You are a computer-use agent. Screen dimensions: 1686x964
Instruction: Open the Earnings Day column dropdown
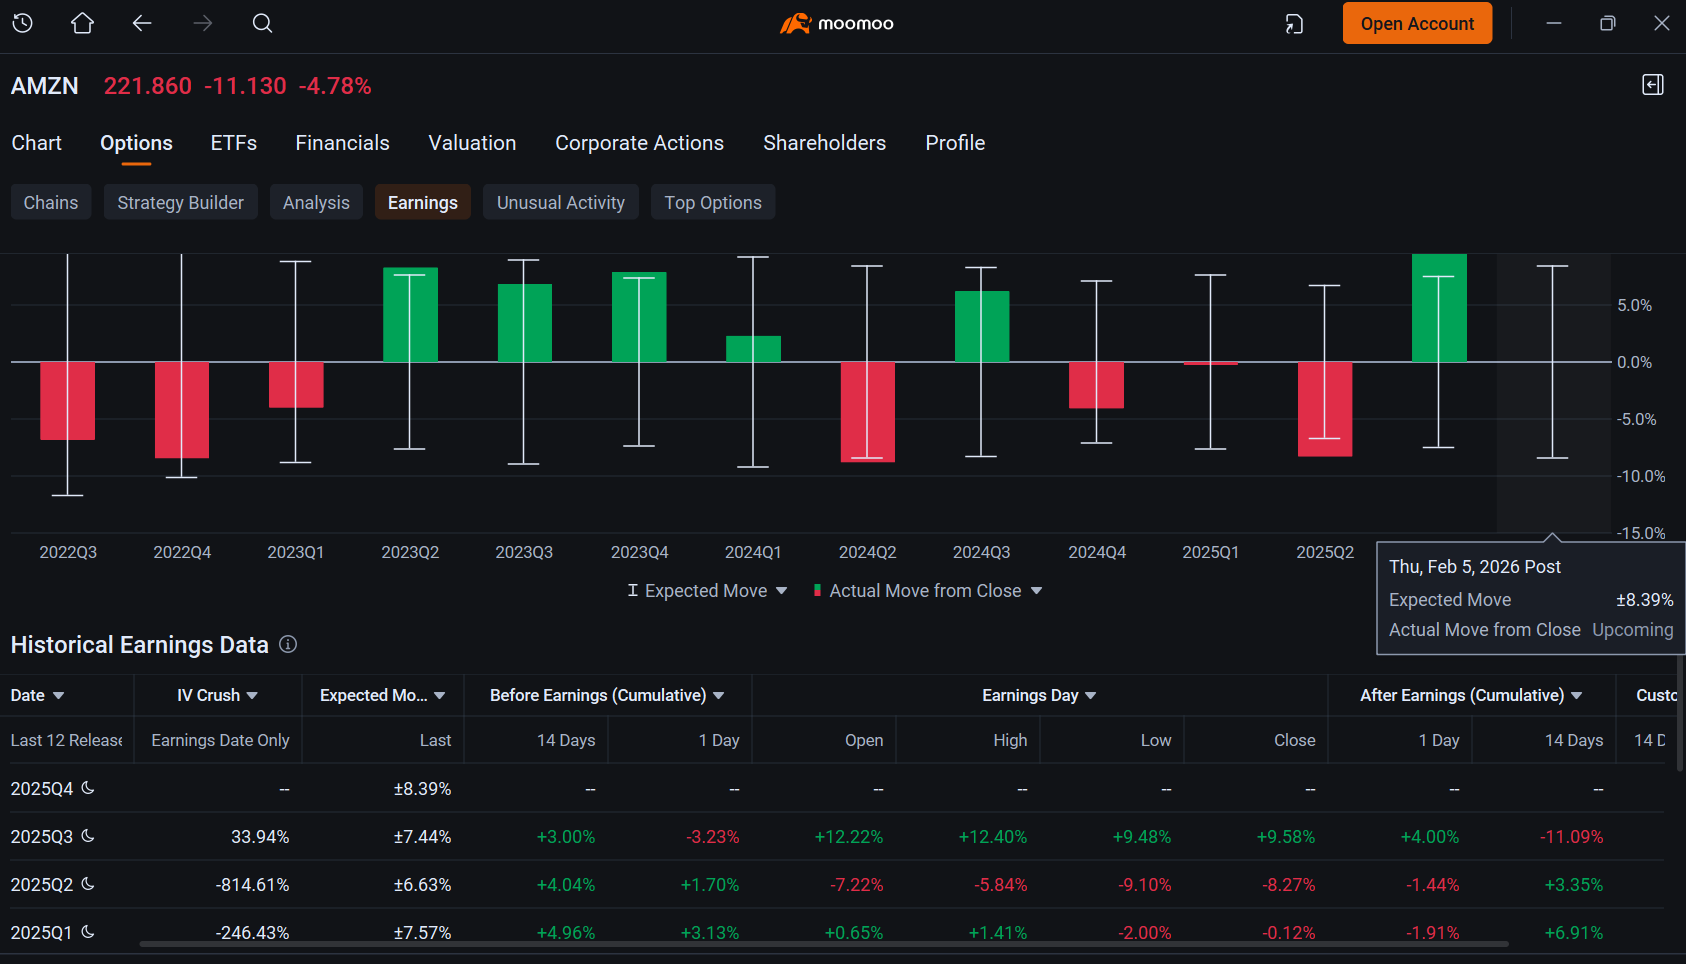click(1090, 695)
